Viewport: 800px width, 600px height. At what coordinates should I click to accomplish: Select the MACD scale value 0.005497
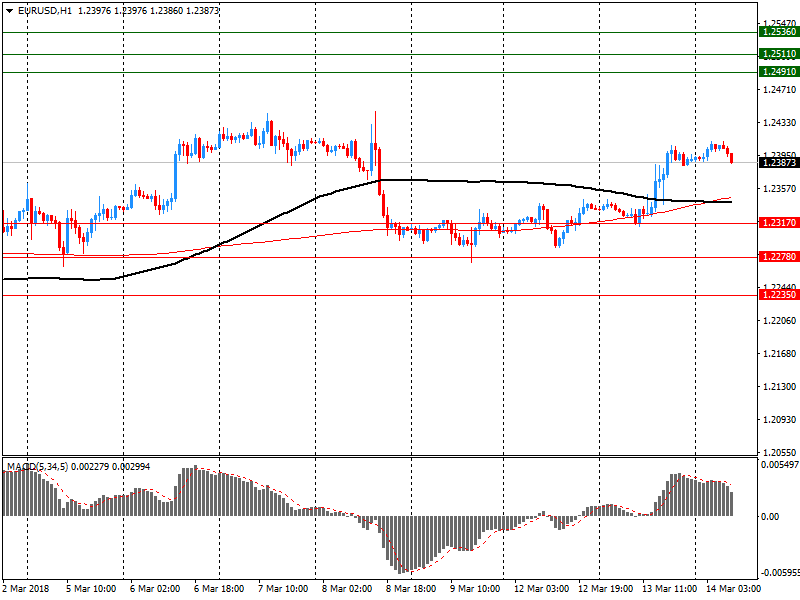click(x=780, y=465)
